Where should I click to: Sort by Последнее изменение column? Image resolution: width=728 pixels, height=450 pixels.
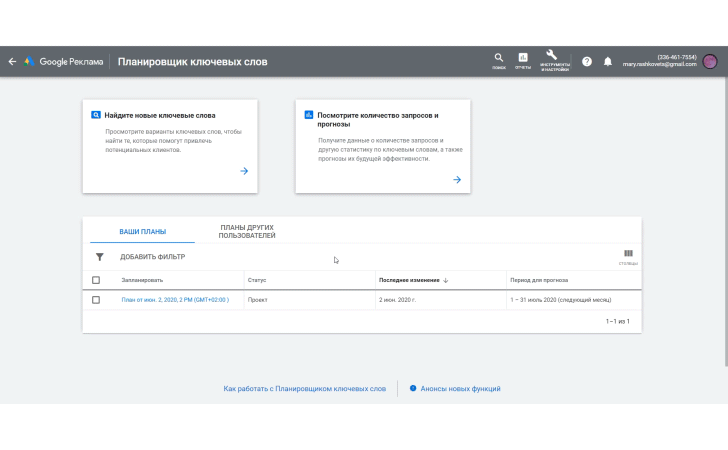[413, 280]
